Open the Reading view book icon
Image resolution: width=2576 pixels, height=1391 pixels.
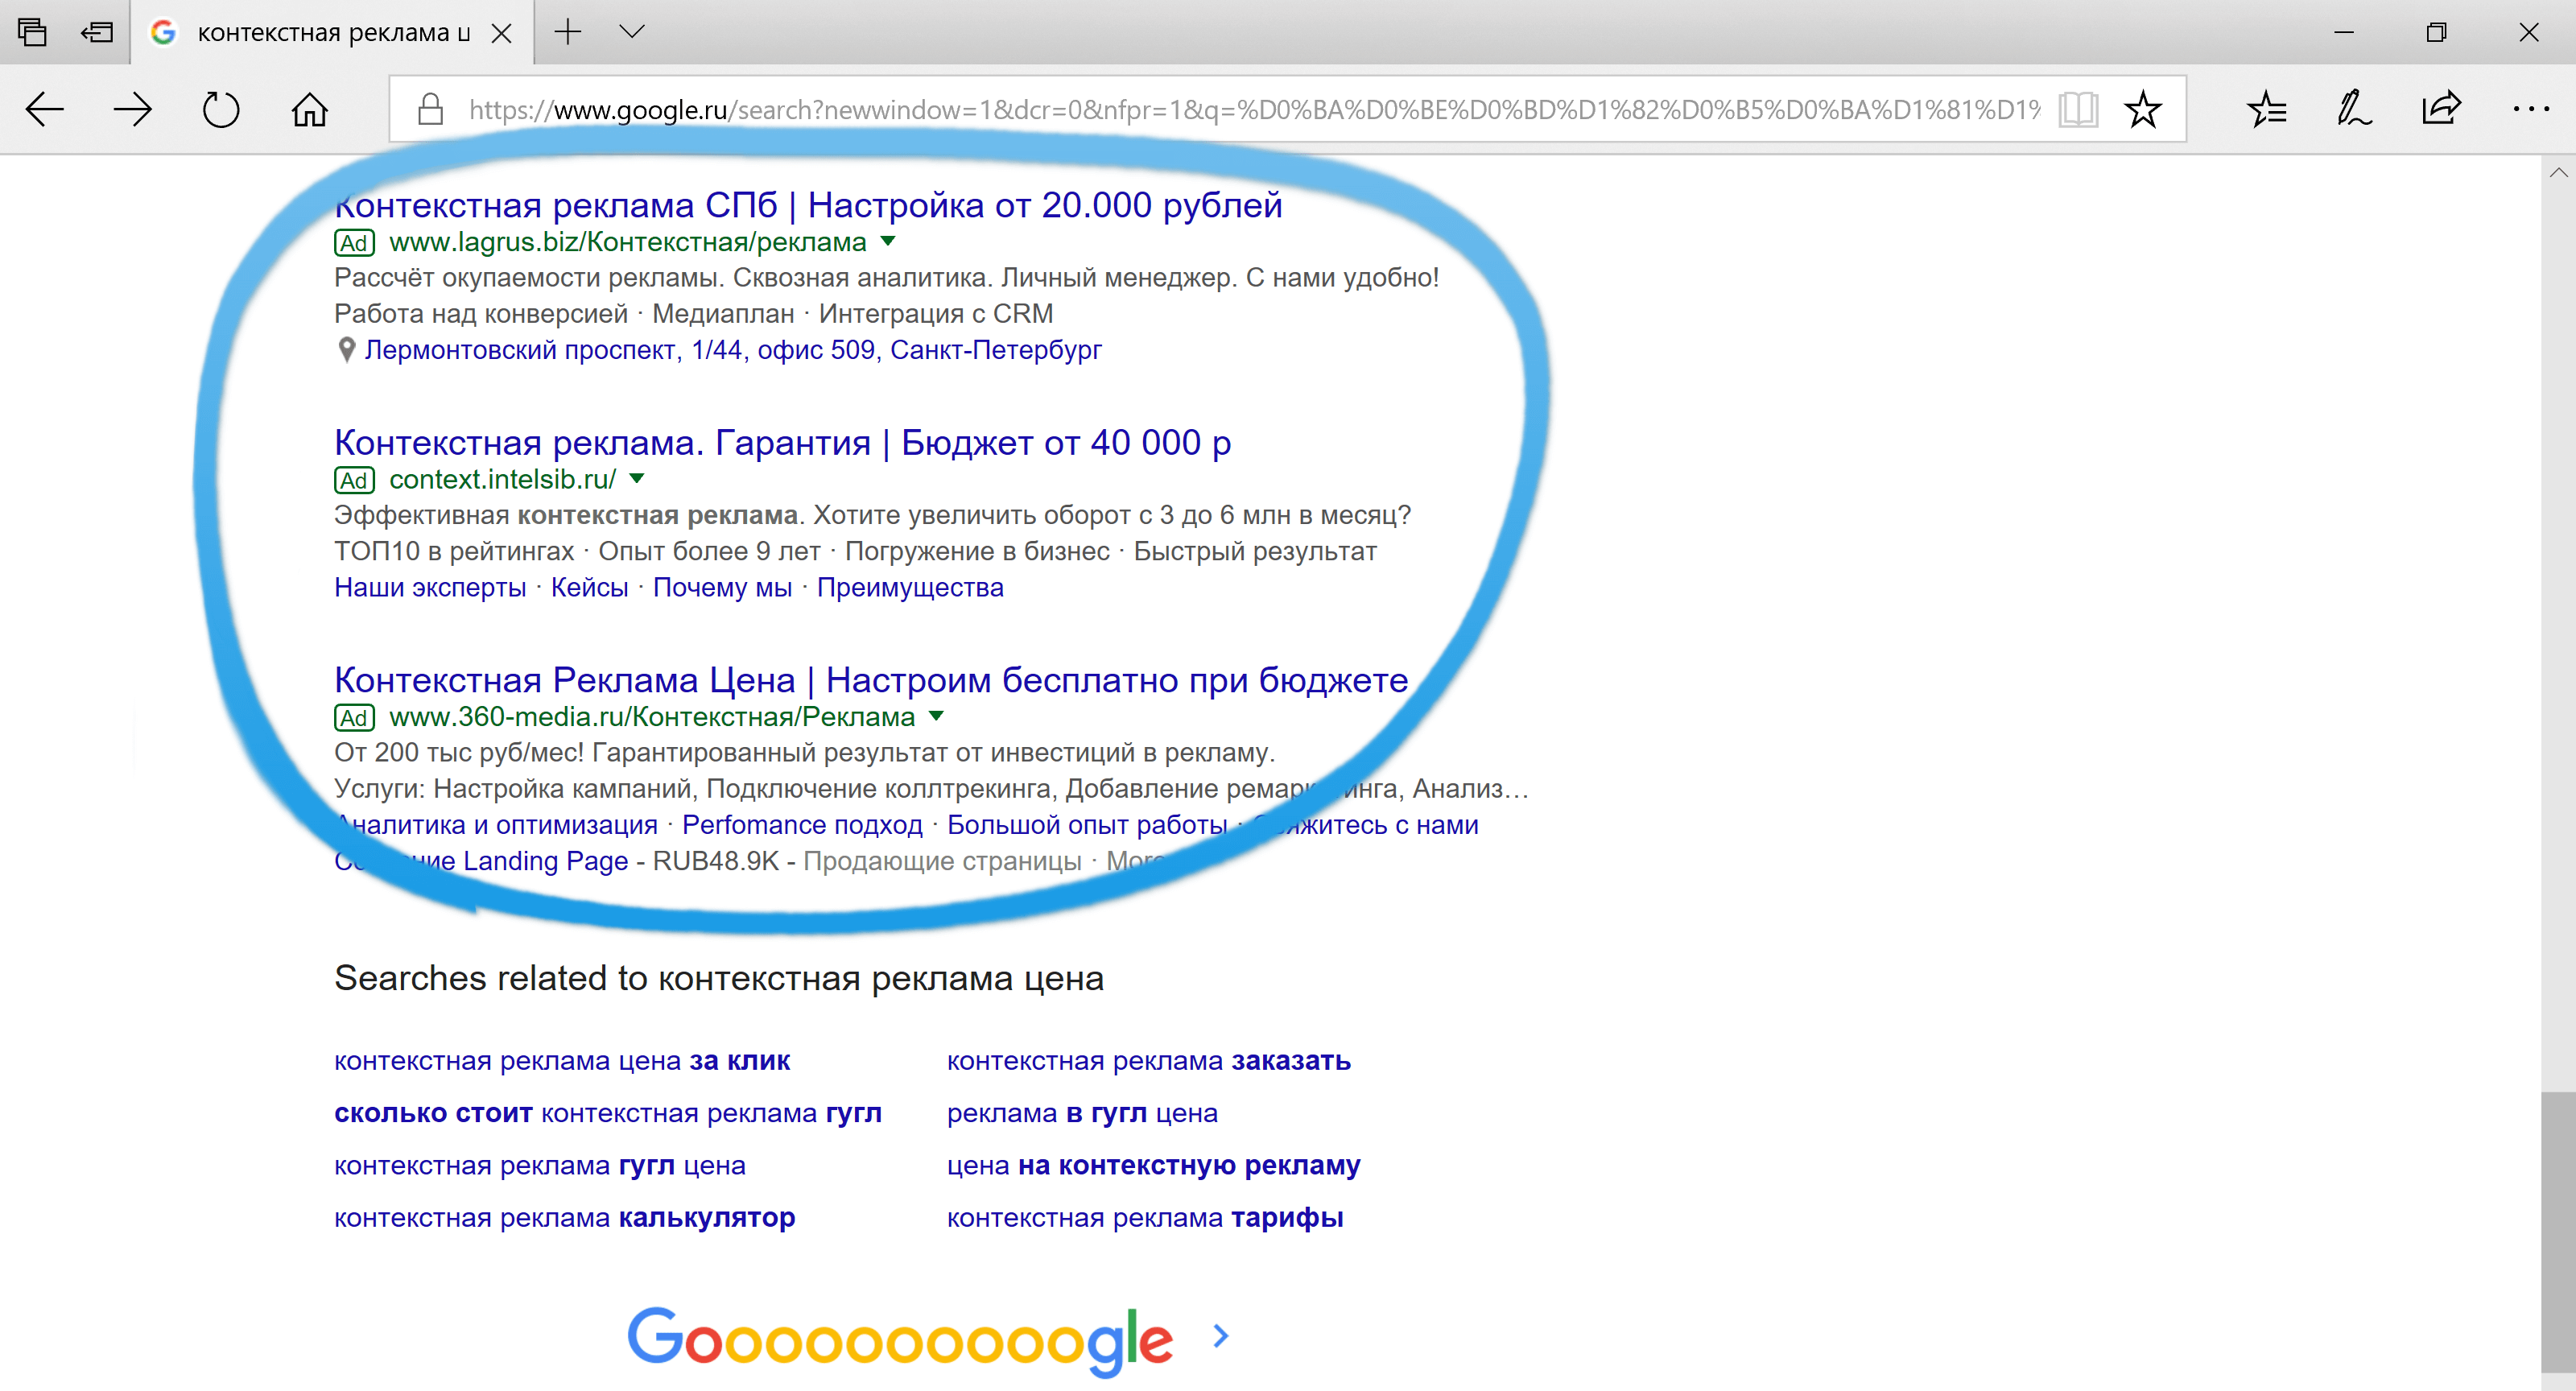pos(2078,109)
